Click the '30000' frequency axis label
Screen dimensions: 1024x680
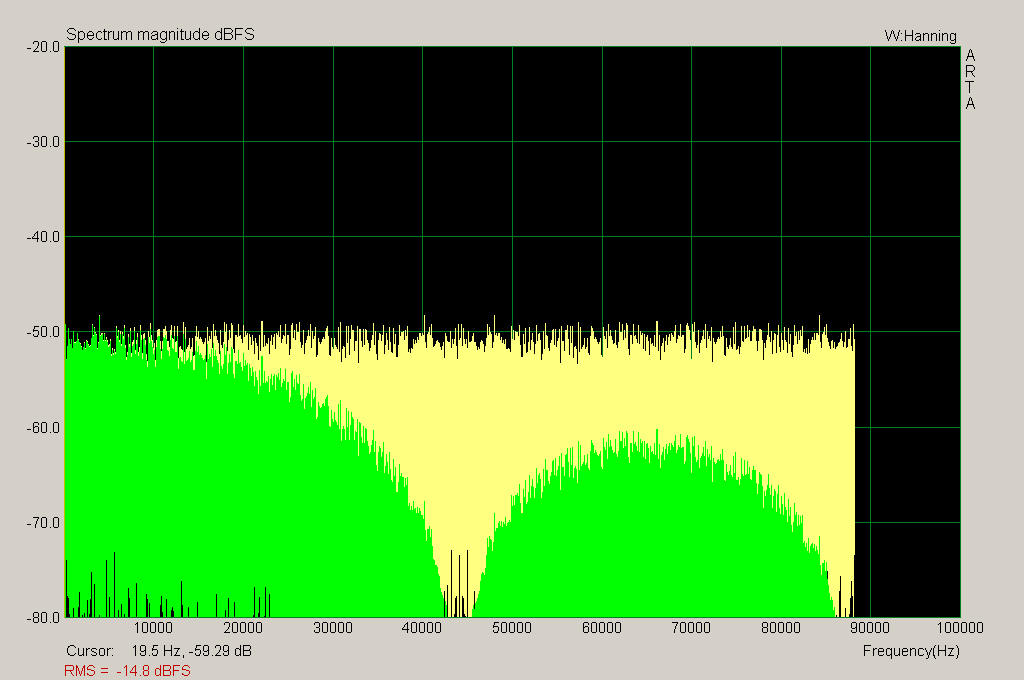(x=332, y=628)
